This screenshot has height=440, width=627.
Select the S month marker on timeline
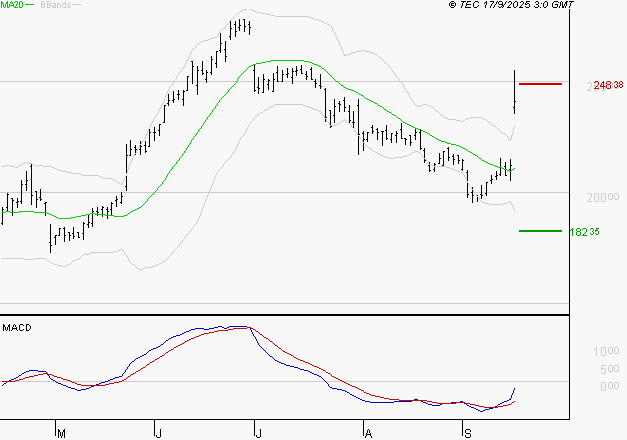[466, 433]
